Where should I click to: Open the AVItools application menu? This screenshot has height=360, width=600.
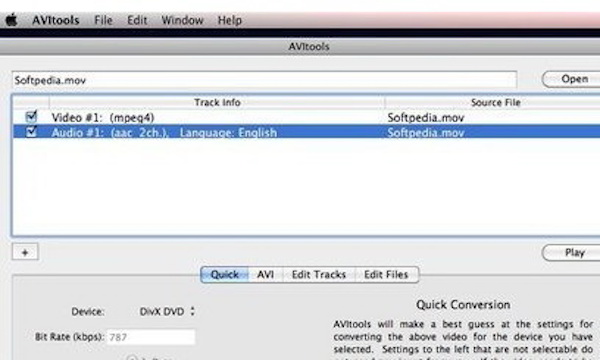[x=55, y=20]
